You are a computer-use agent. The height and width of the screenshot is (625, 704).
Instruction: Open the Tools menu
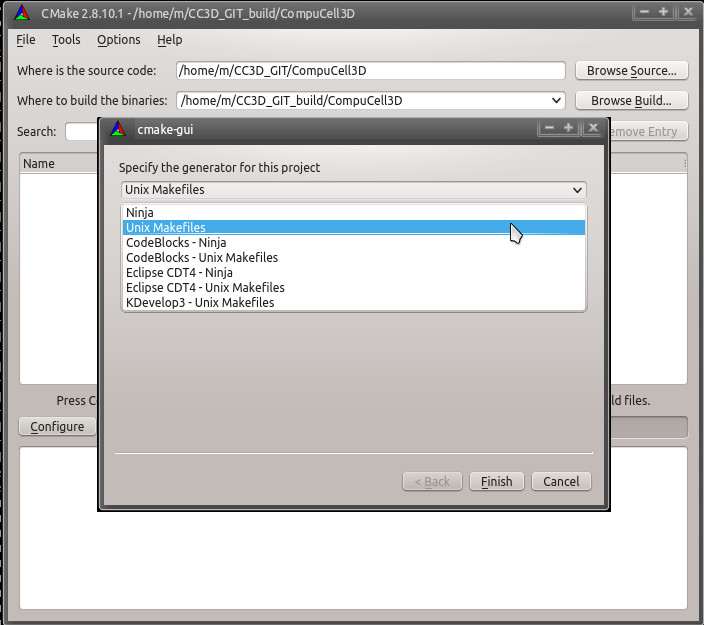click(66, 40)
